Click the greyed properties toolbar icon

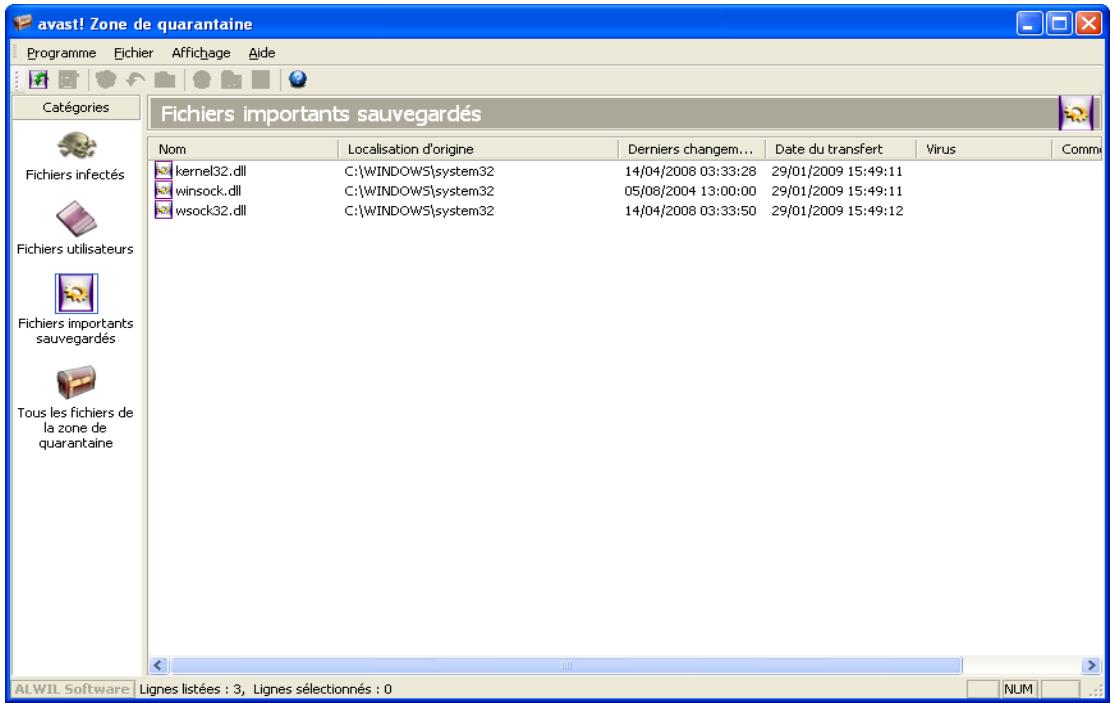(x=68, y=80)
